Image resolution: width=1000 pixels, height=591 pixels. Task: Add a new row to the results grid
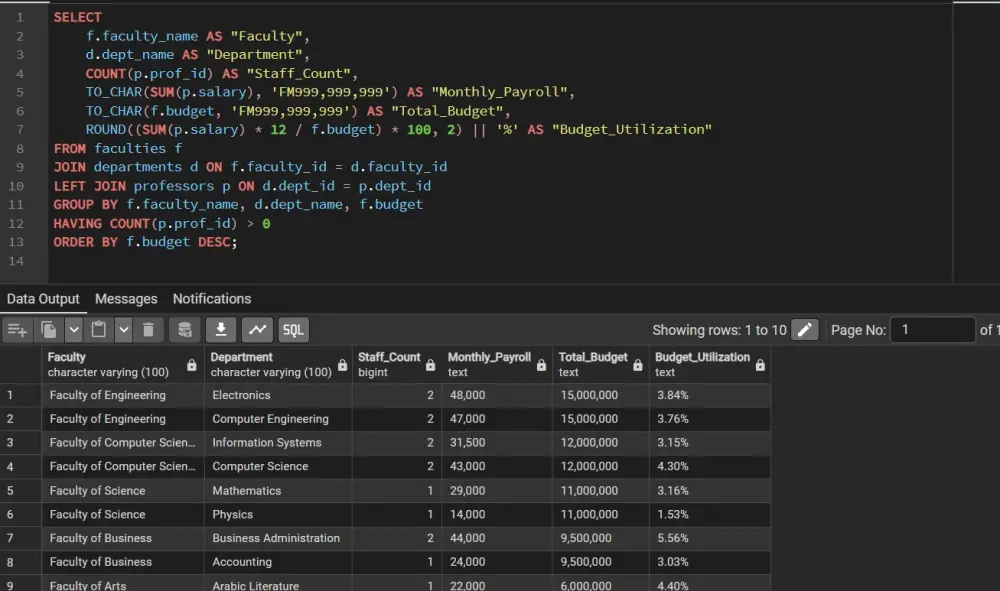(x=15, y=329)
